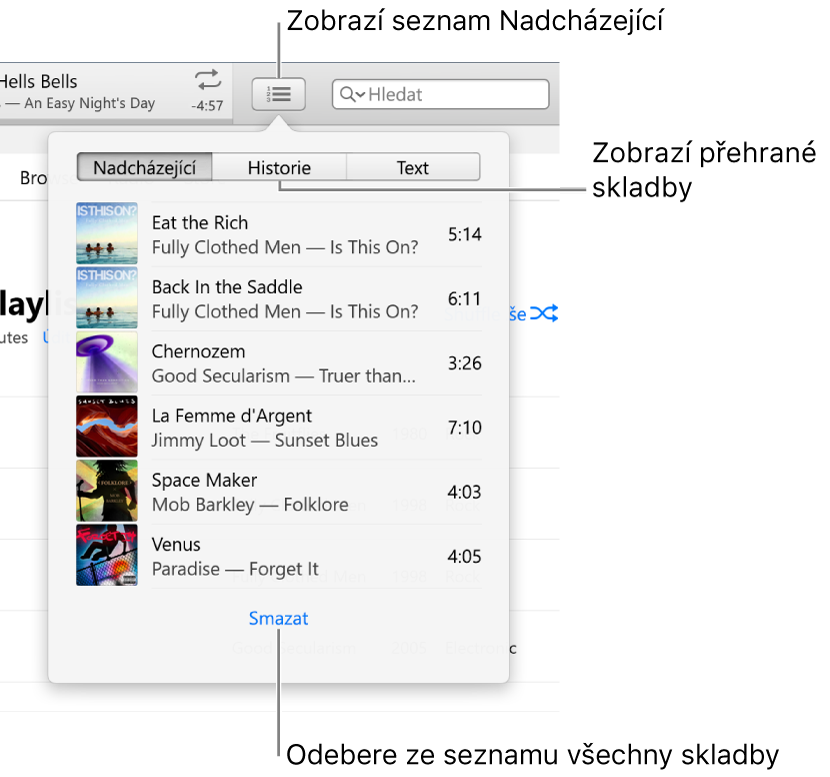Click the Space Maker album artwork
830x777 pixels.
pyautogui.click(x=106, y=491)
